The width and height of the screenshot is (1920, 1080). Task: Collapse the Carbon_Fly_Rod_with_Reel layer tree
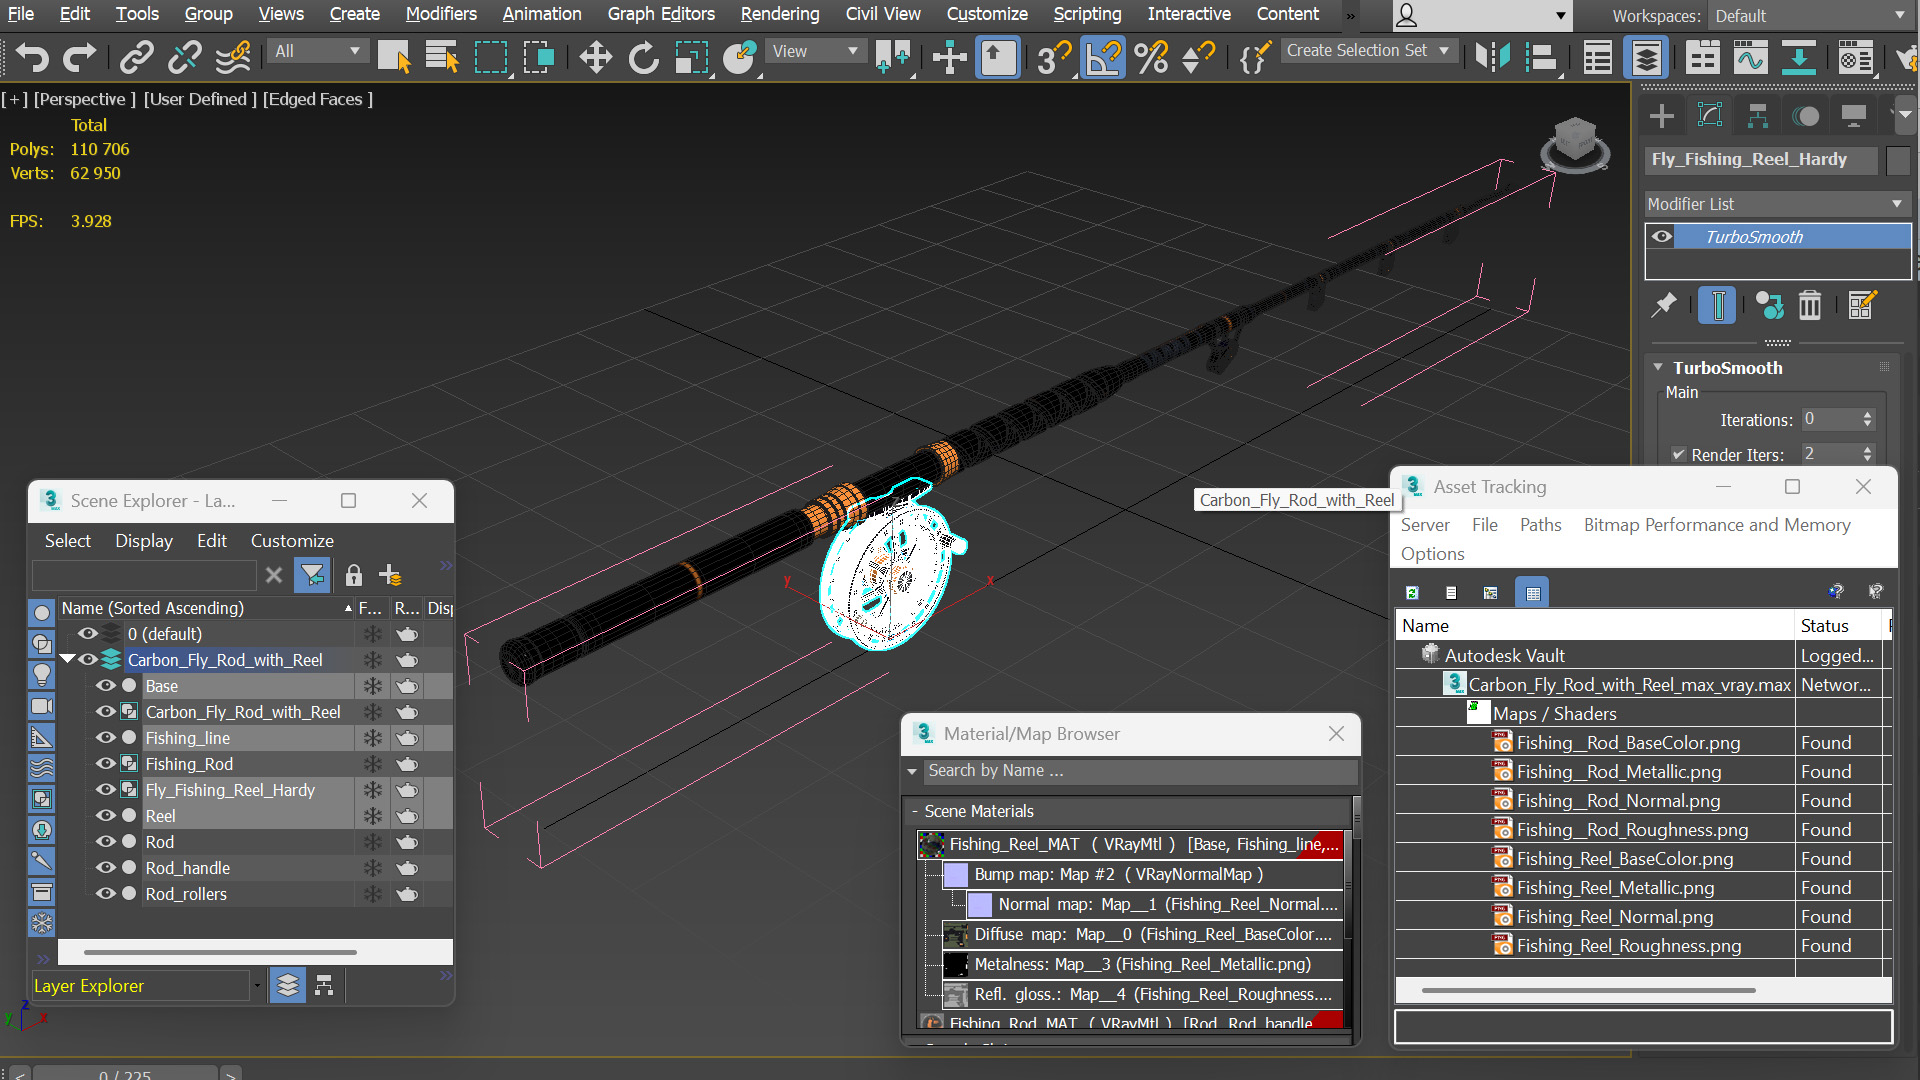67,659
